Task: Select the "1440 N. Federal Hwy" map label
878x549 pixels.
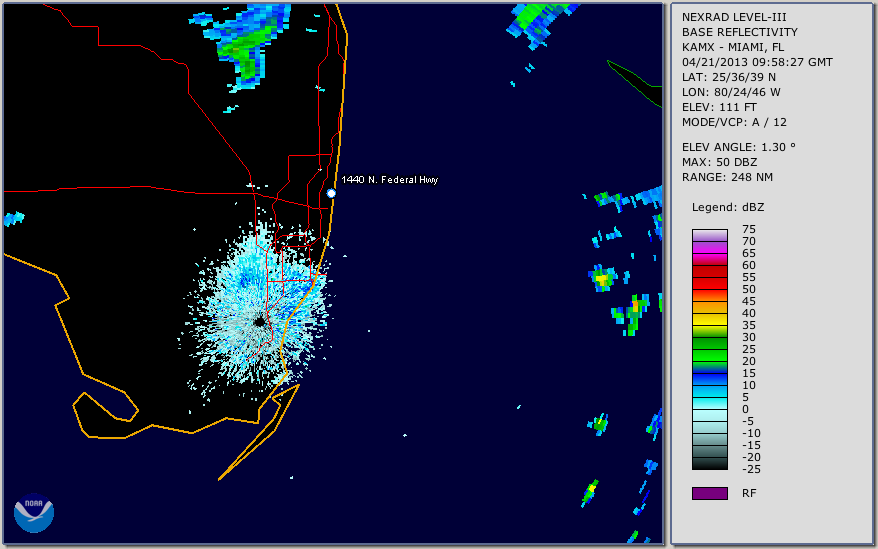Action: point(390,179)
